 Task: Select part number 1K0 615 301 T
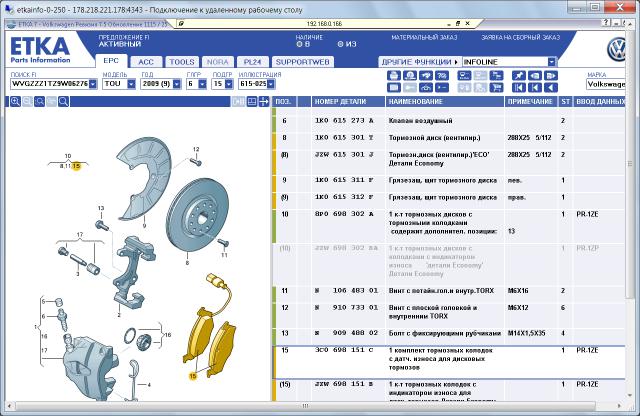(x=344, y=138)
